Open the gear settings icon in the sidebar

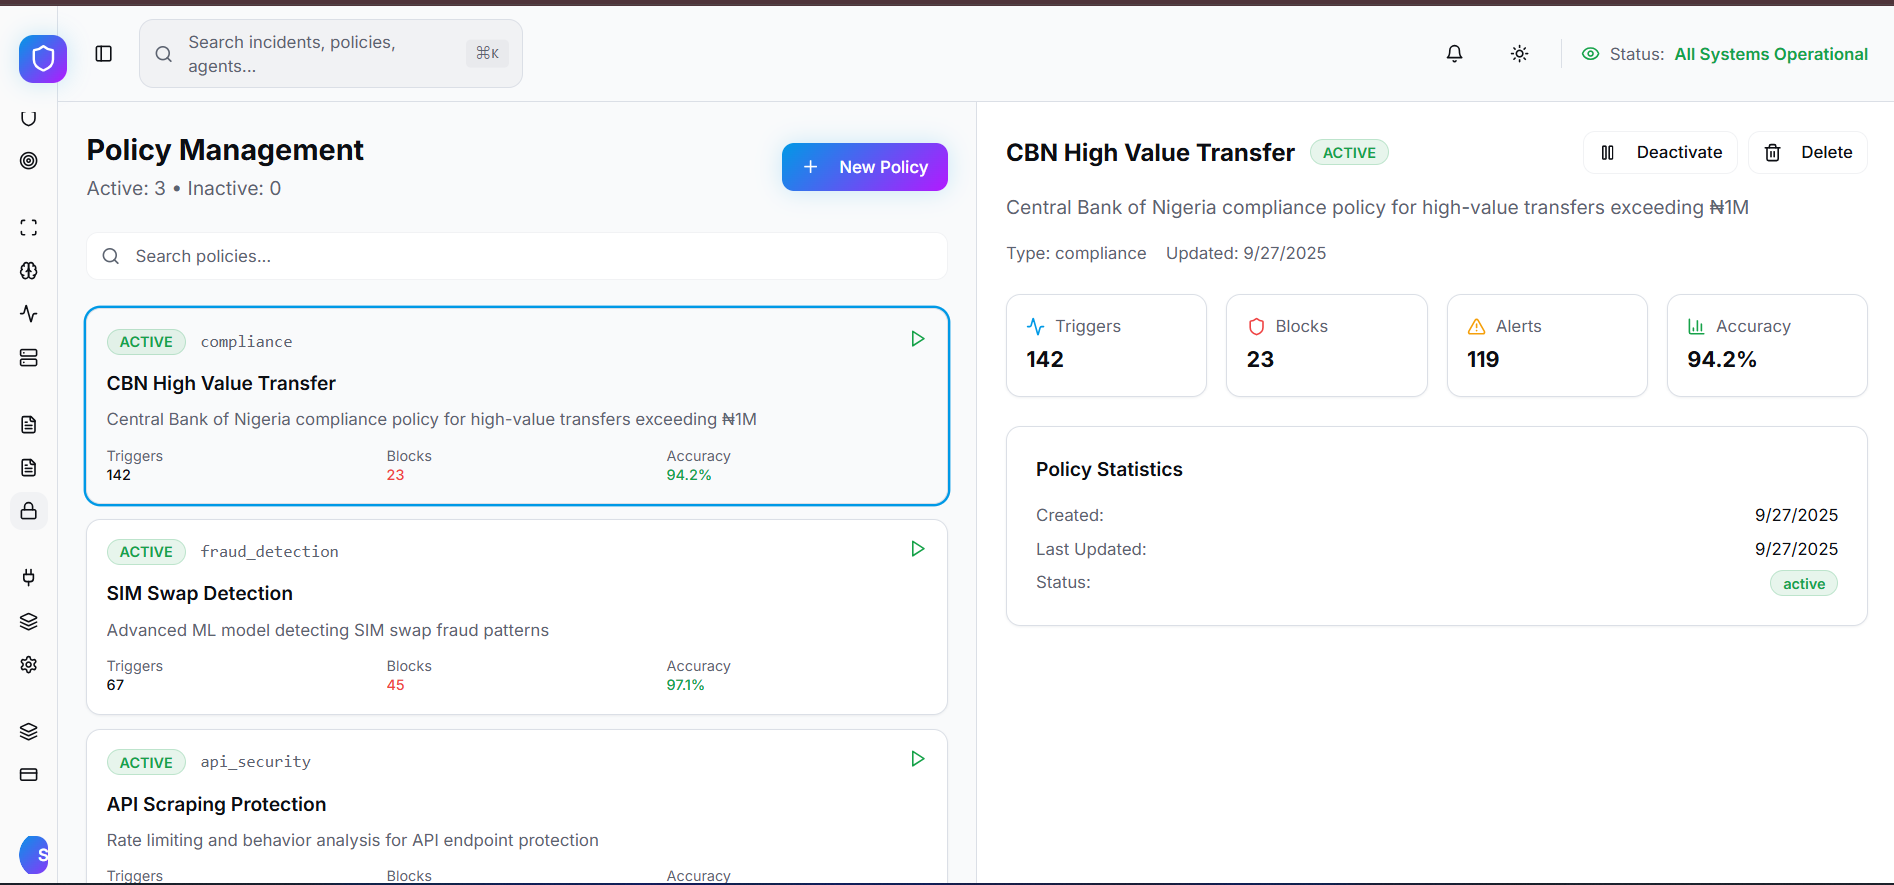click(x=29, y=665)
